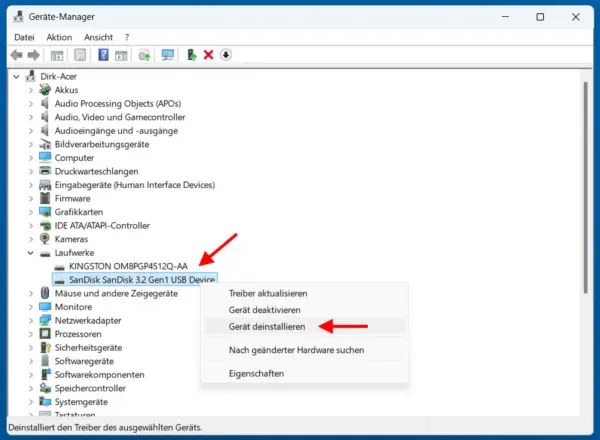Click the Bildverarbeitungsgeräte scanner icon
The height and width of the screenshot is (440, 600).
point(45,144)
